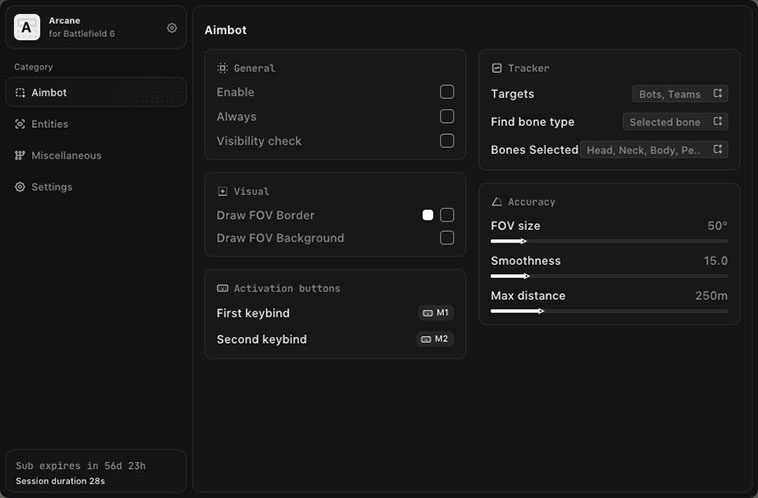Screen dimensions: 758x498
Task: Click the Tracker section header icon
Action: (497, 68)
